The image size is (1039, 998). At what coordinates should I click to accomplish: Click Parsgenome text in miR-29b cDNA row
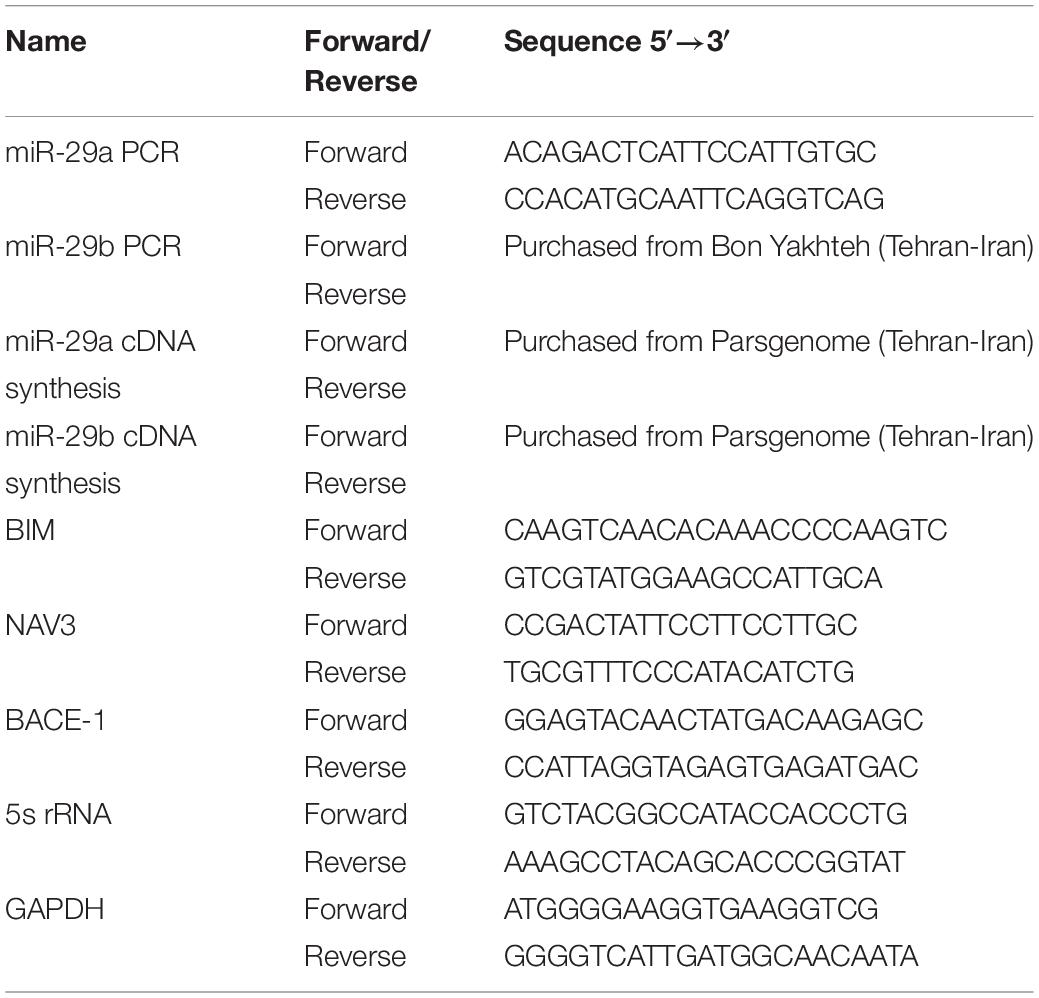click(x=791, y=437)
